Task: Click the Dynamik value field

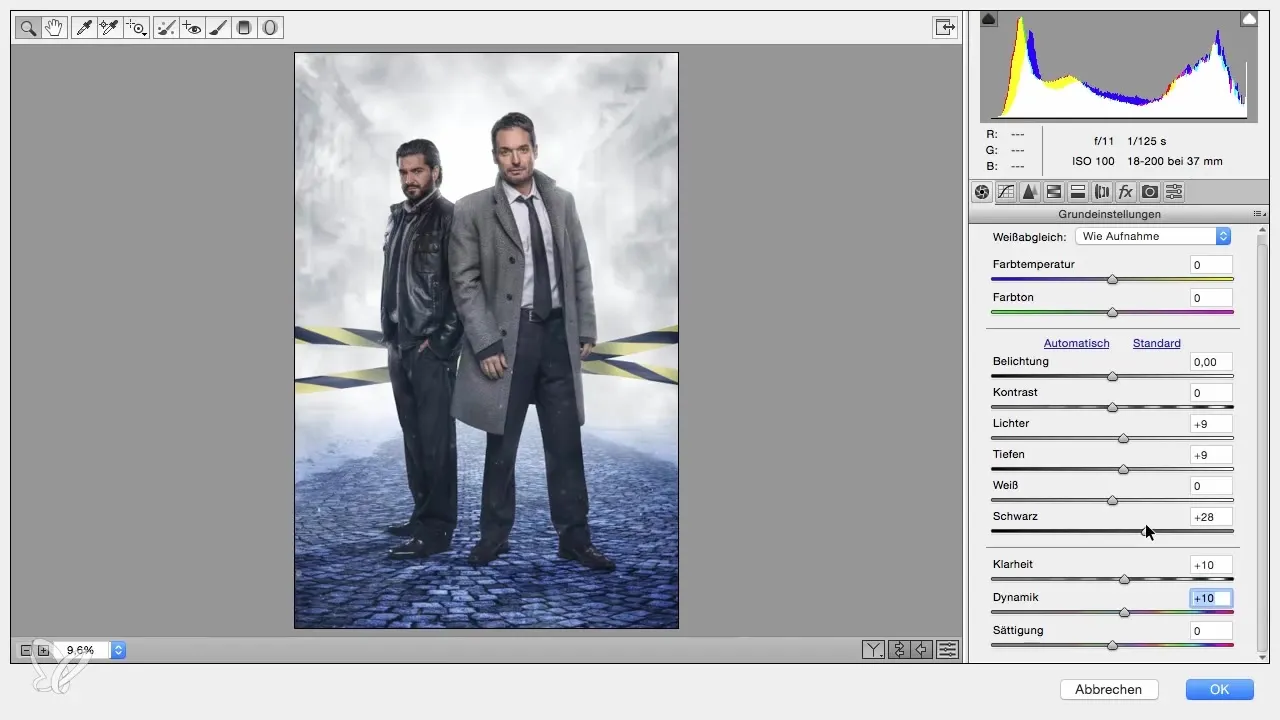Action: 1211,598
